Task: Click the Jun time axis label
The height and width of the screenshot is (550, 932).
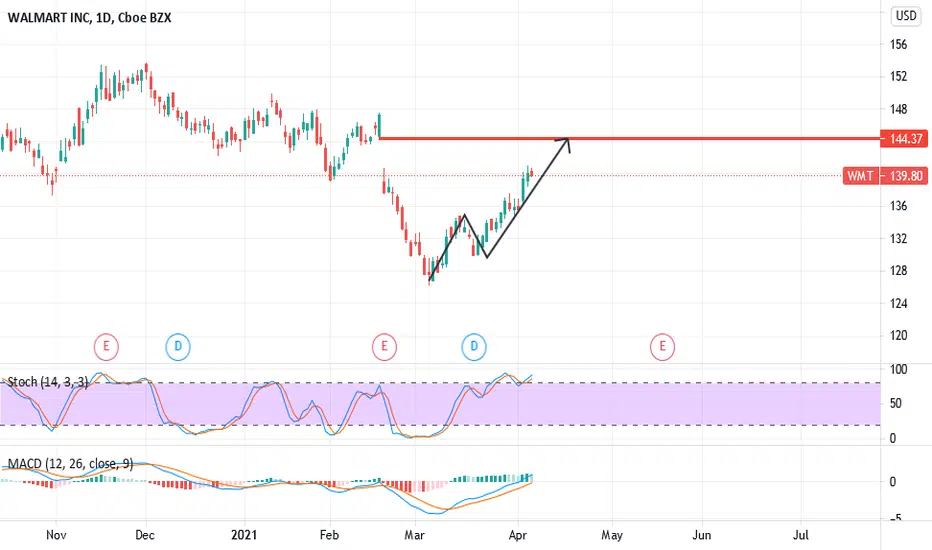Action: pos(701,535)
